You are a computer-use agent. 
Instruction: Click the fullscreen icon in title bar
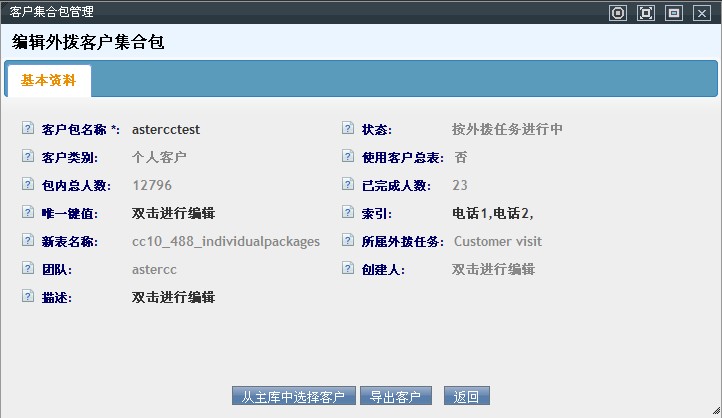pyautogui.click(x=646, y=13)
